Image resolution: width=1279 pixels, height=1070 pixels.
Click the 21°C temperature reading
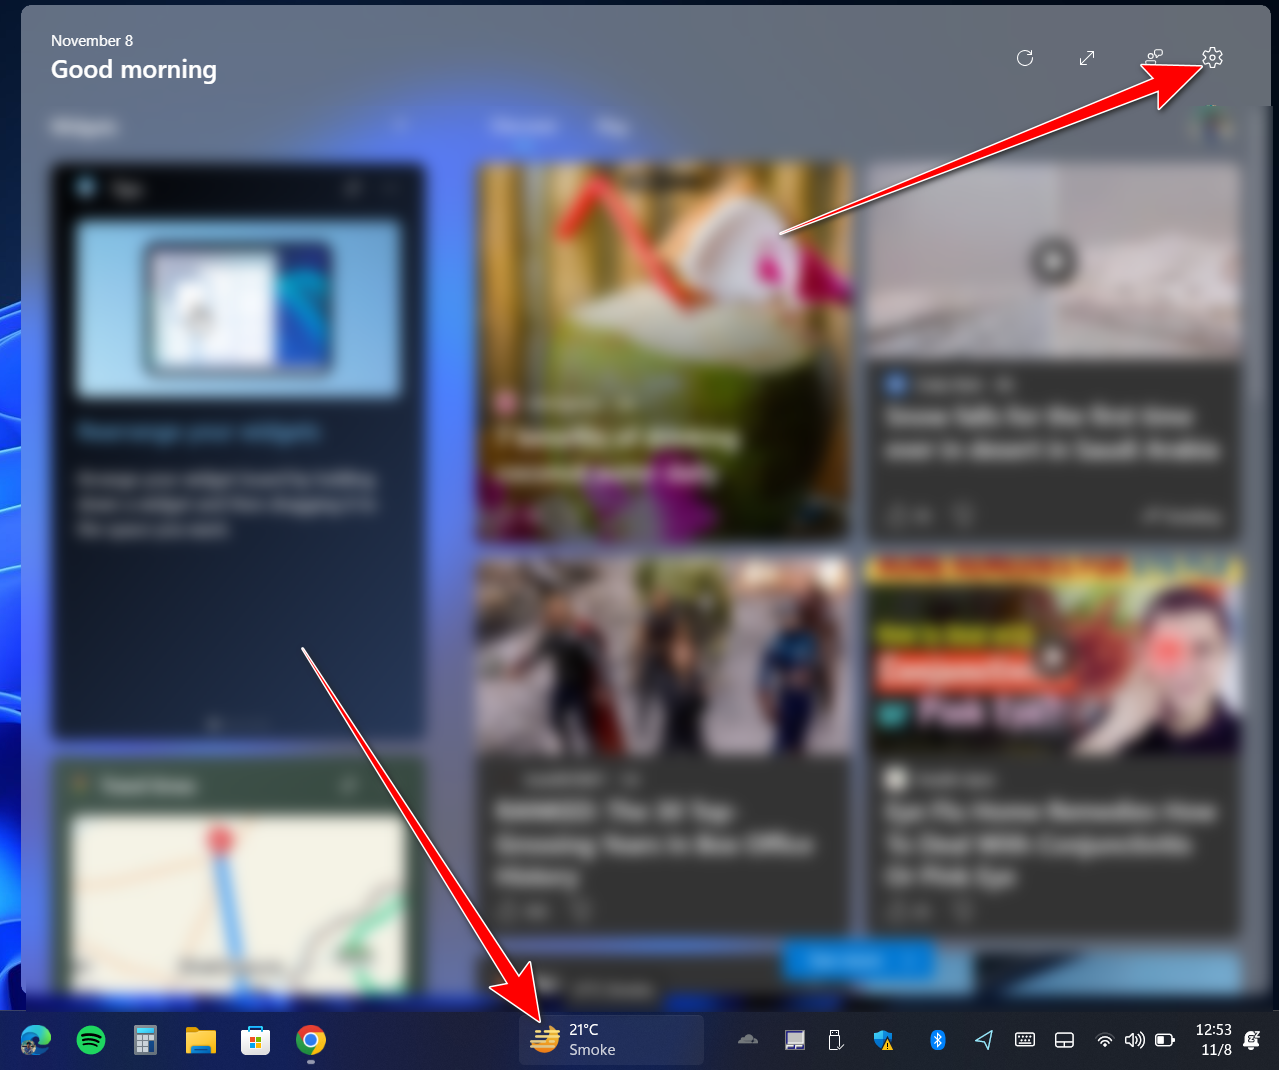point(584,1029)
